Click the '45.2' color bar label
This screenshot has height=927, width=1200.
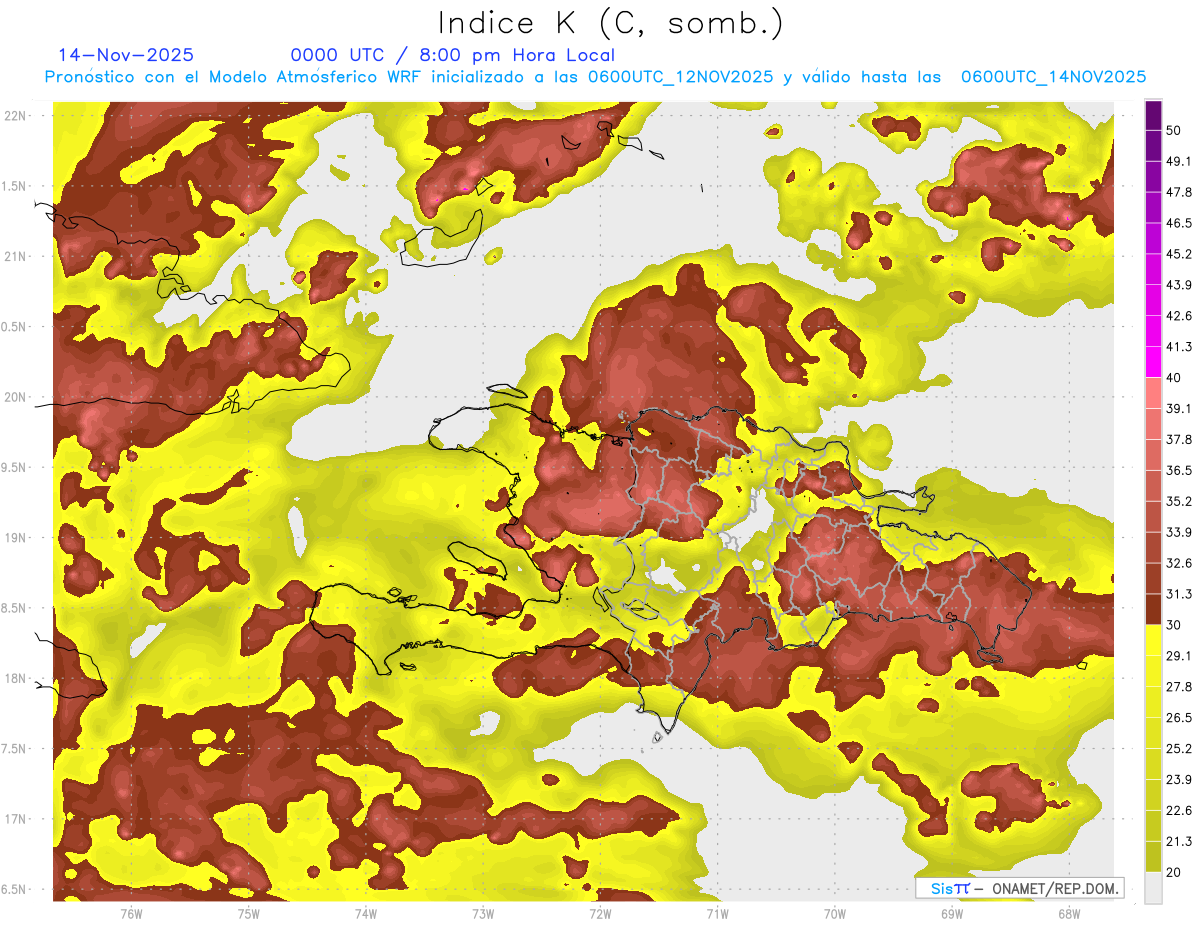click(1179, 254)
